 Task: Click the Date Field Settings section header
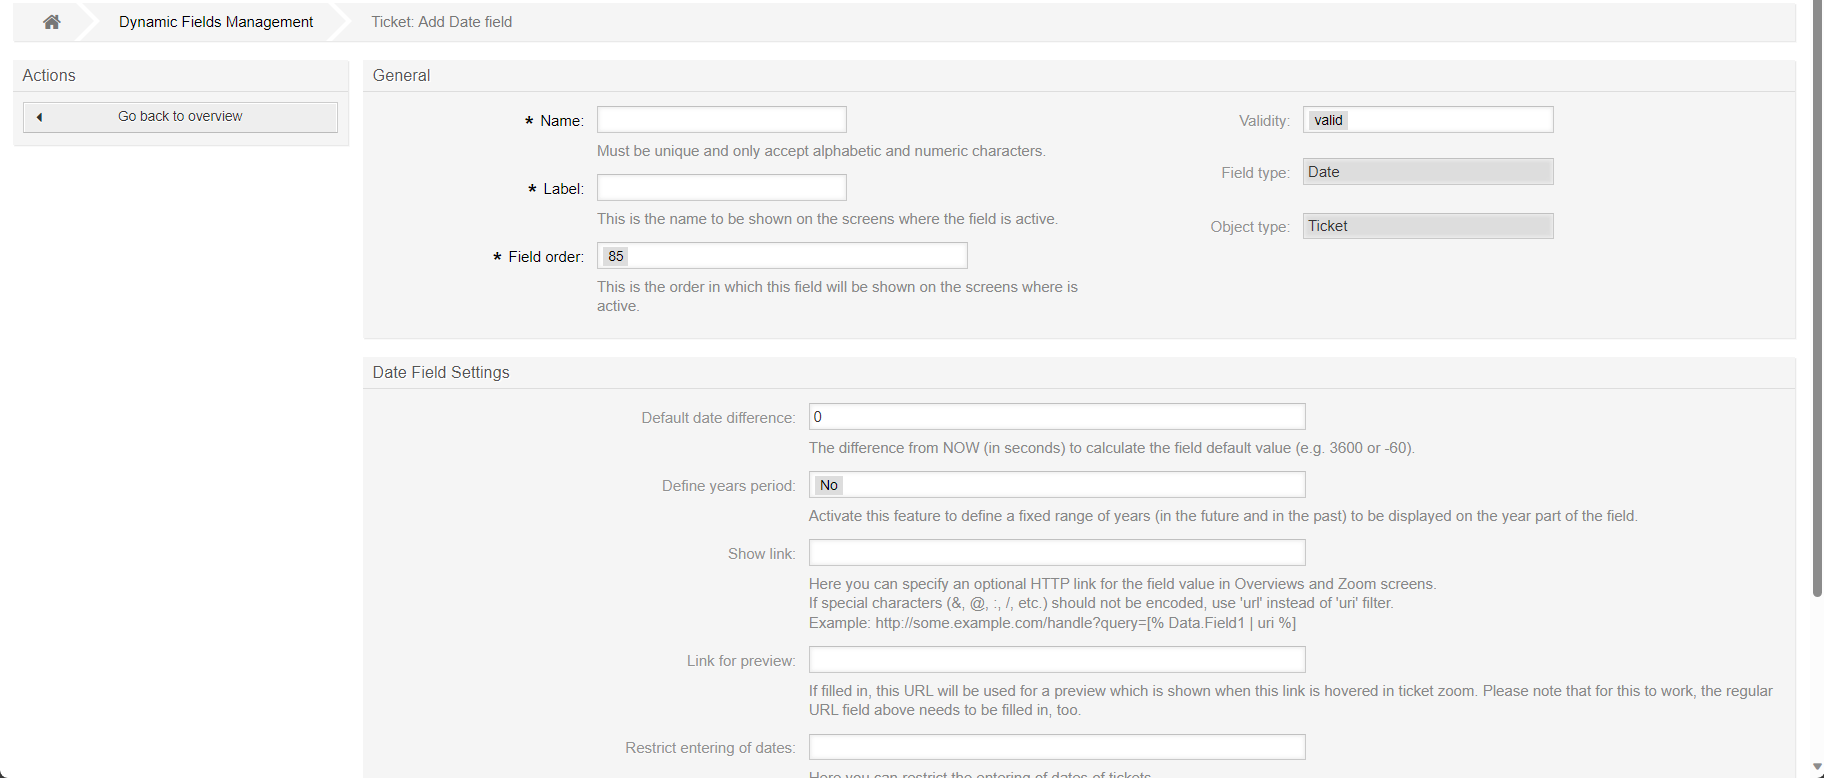[x=441, y=373]
